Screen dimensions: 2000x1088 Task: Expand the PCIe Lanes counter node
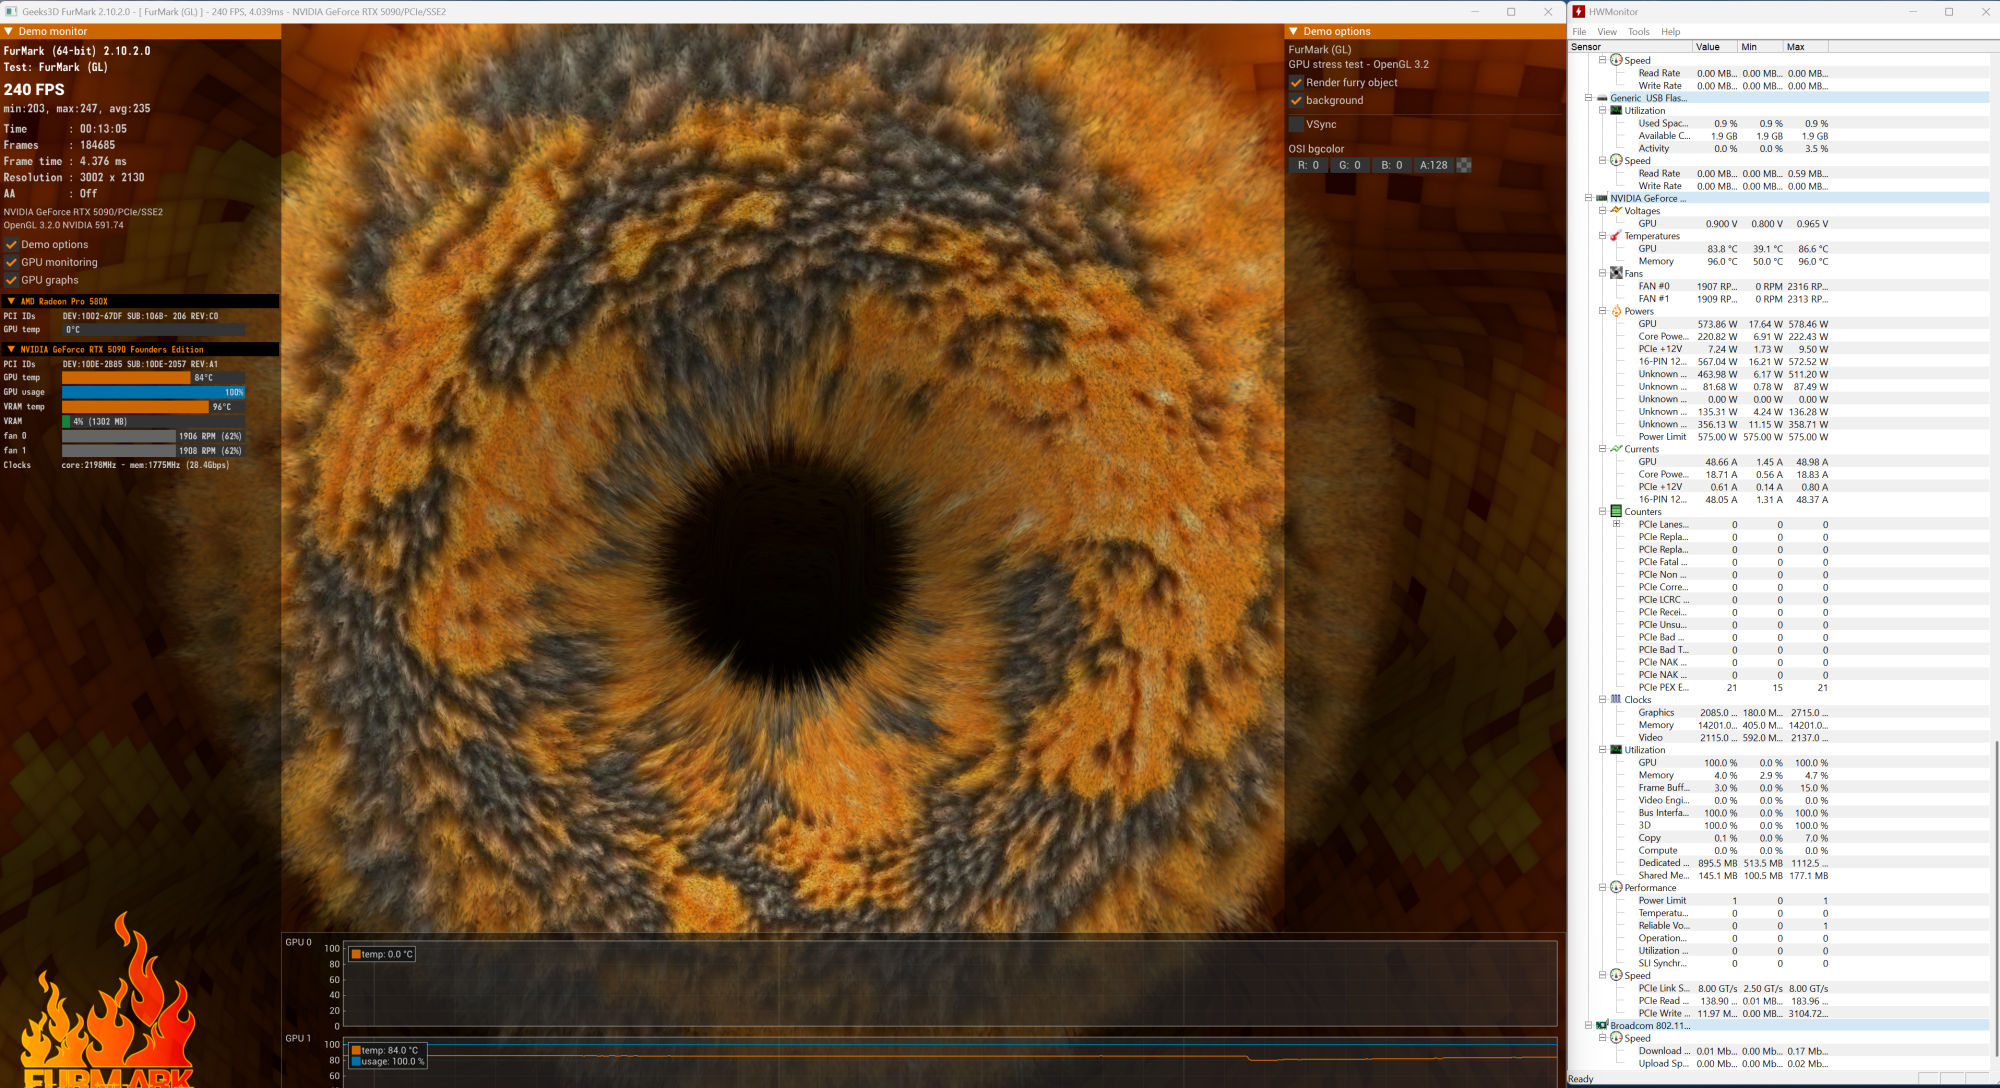(x=1616, y=524)
